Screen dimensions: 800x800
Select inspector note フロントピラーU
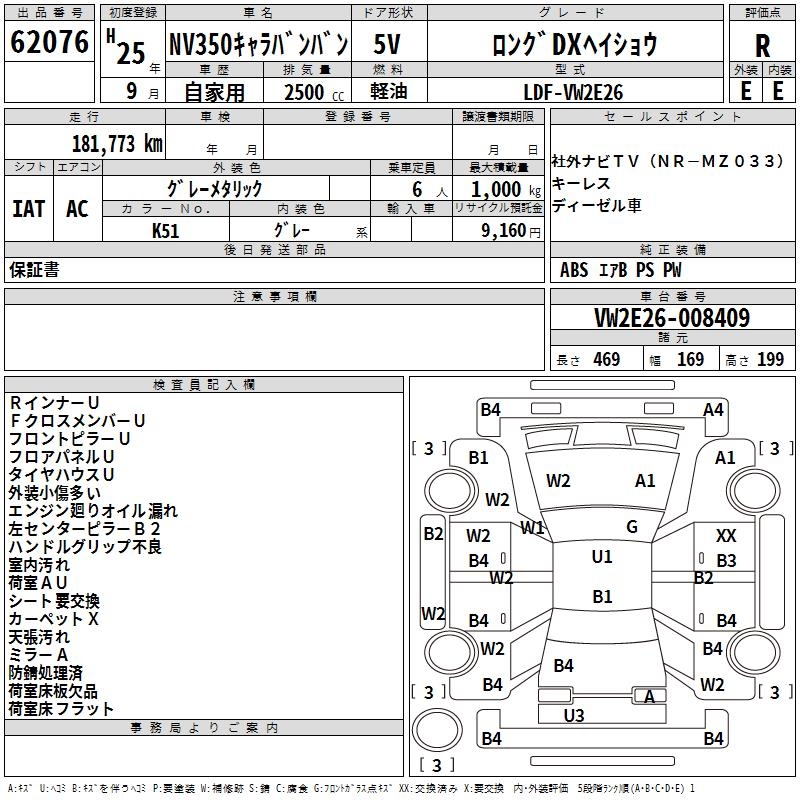pos(69,439)
